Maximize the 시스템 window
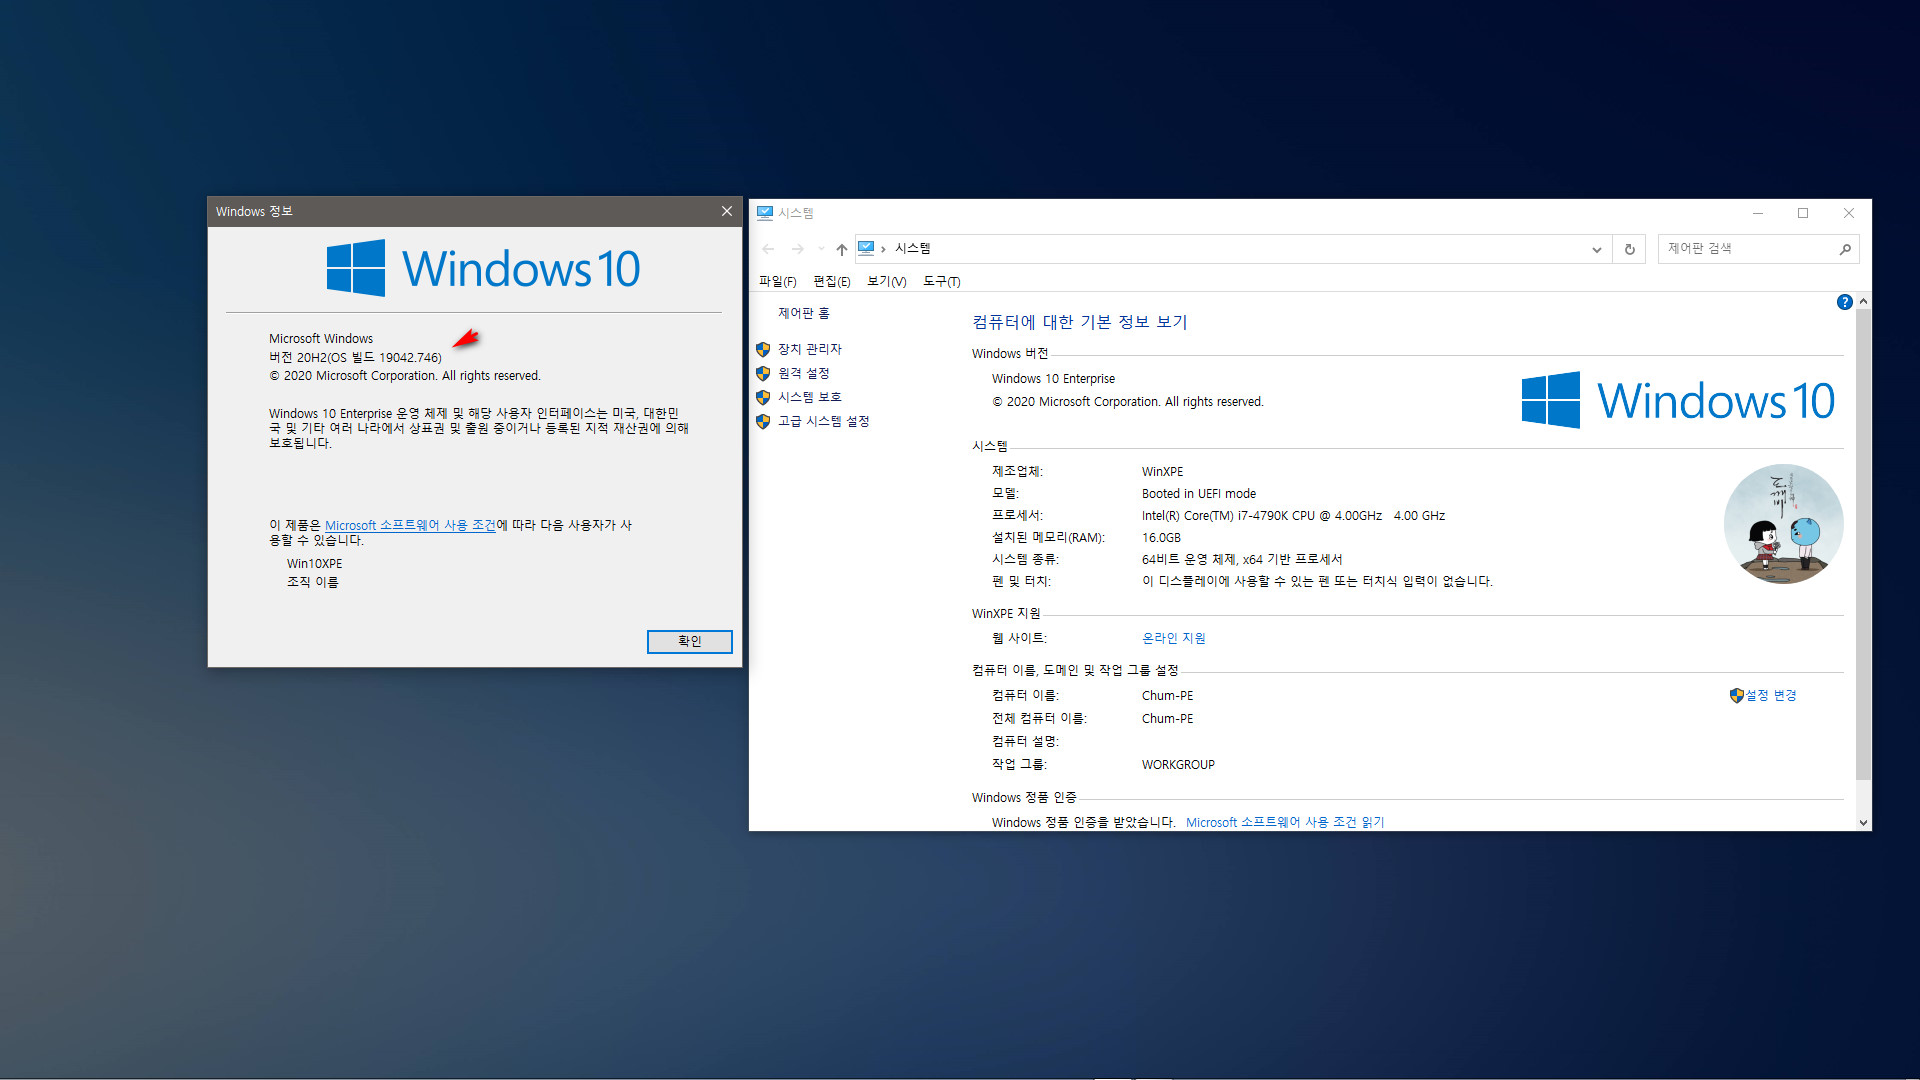Image resolution: width=1920 pixels, height=1080 pixels. pyautogui.click(x=1803, y=213)
